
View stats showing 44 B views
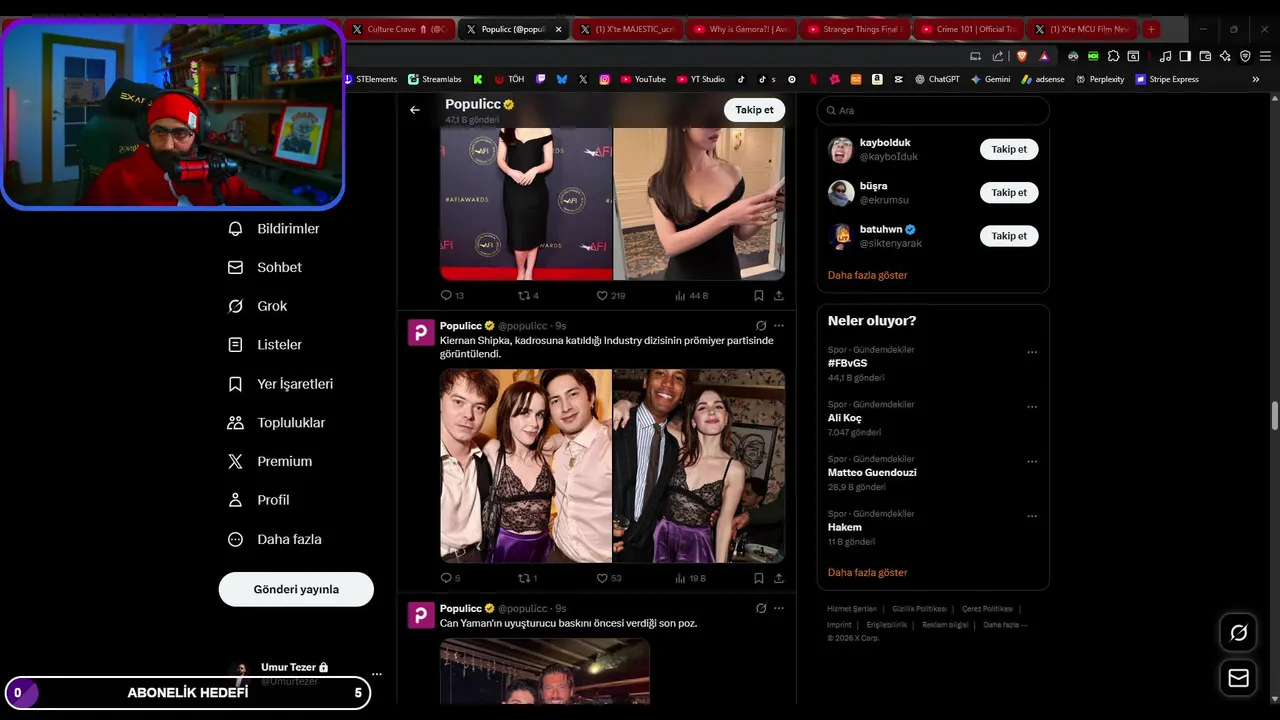691,295
